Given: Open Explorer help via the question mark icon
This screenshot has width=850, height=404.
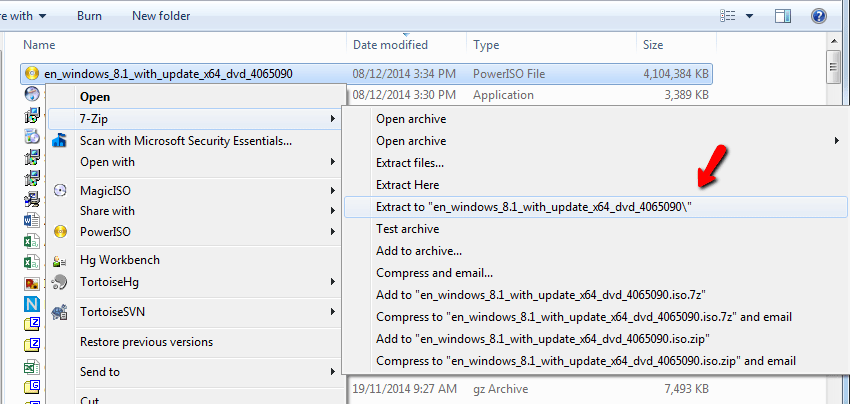Looking at the screenshot, I should [818, 16].
